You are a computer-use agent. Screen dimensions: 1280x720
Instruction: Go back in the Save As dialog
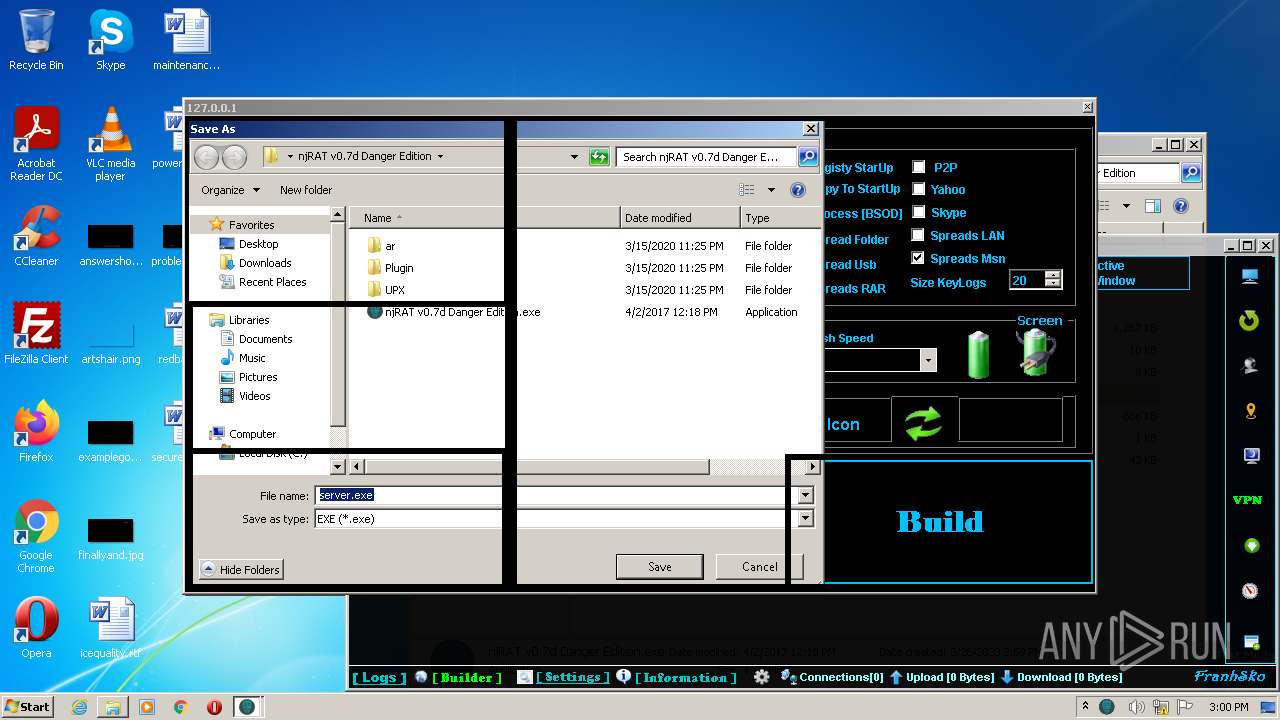tap(206, 157)
